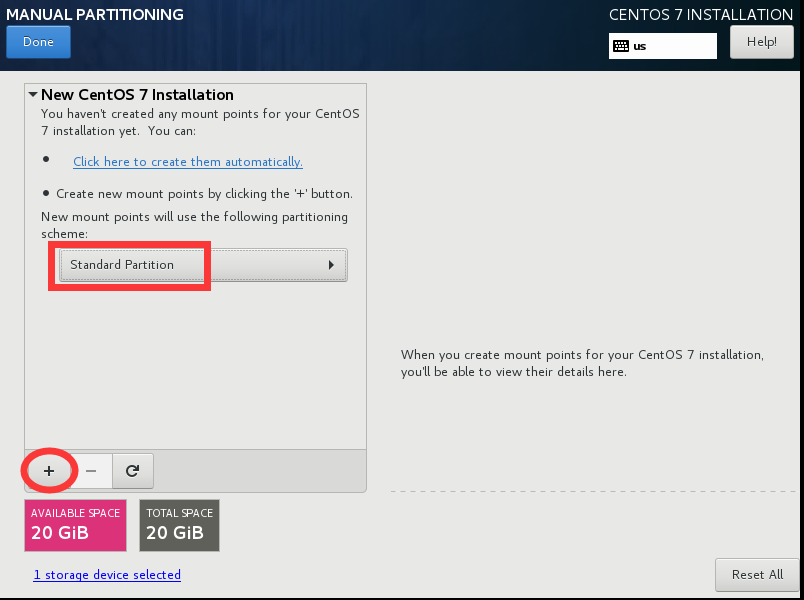Click link to create mount points automatically
This screenshot has width=804, height=600.
[x=188, y=162]
